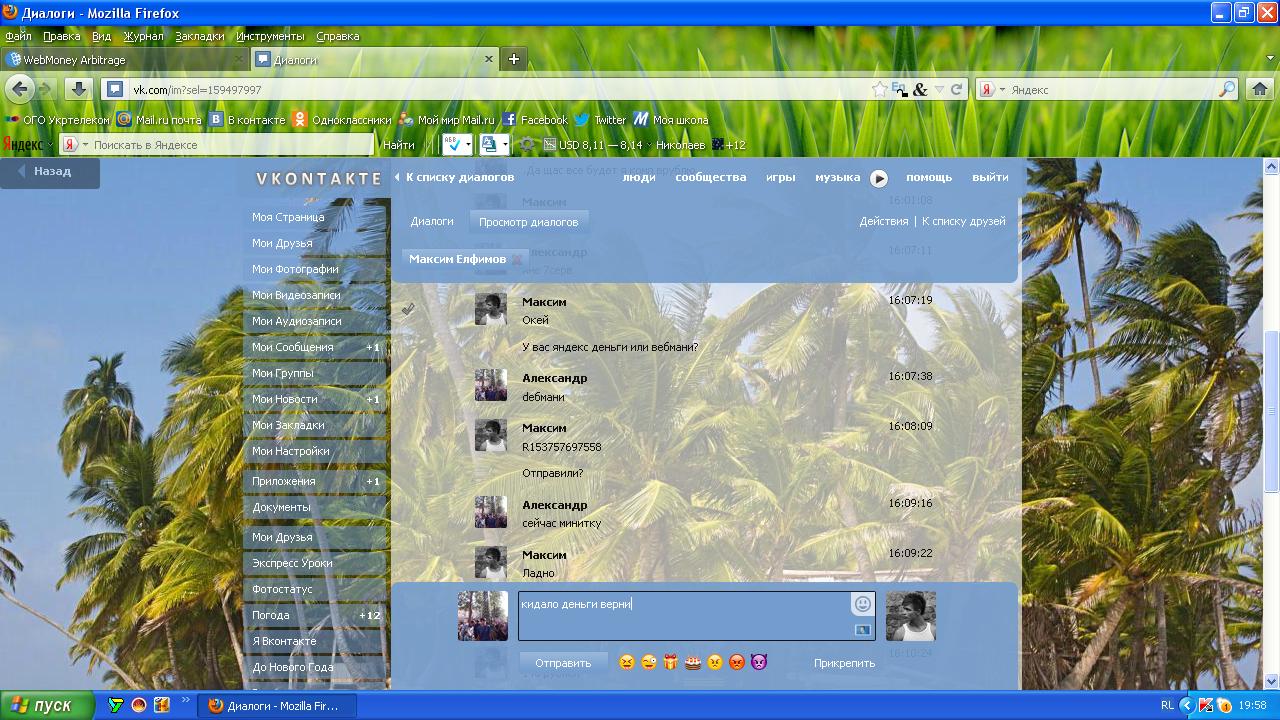Open the Справка menu
Screen dimensions: 1280x720
(x=337, y=36)
